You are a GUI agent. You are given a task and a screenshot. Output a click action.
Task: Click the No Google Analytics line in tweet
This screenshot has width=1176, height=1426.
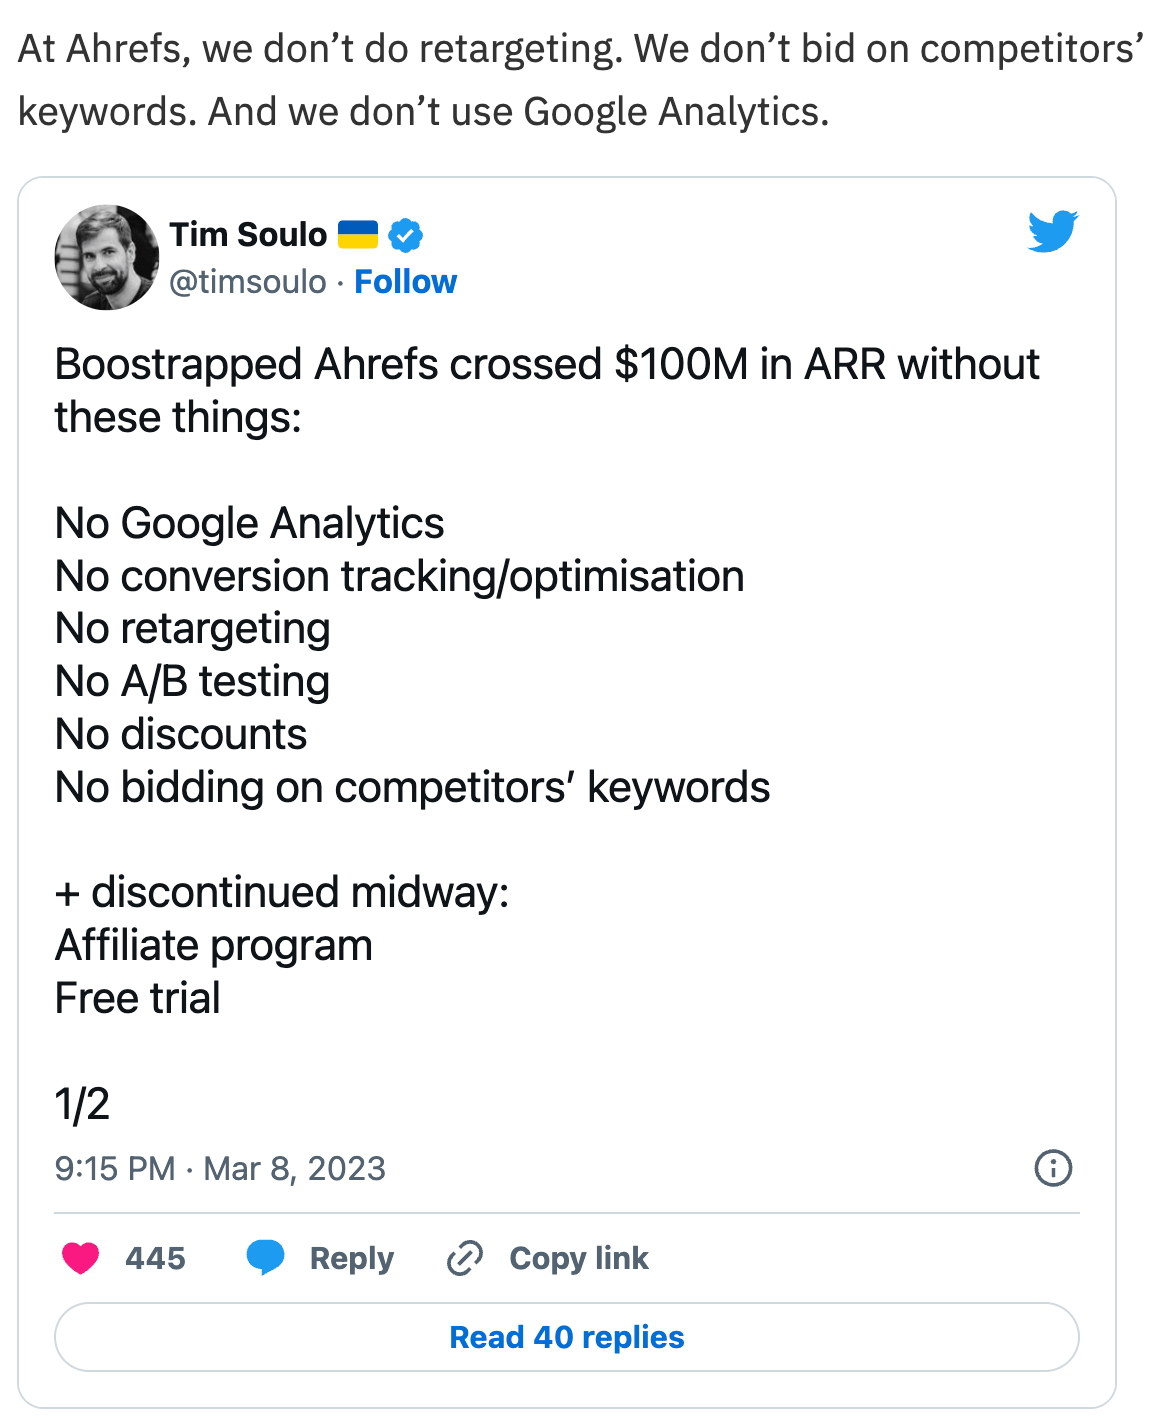point(249,523)
